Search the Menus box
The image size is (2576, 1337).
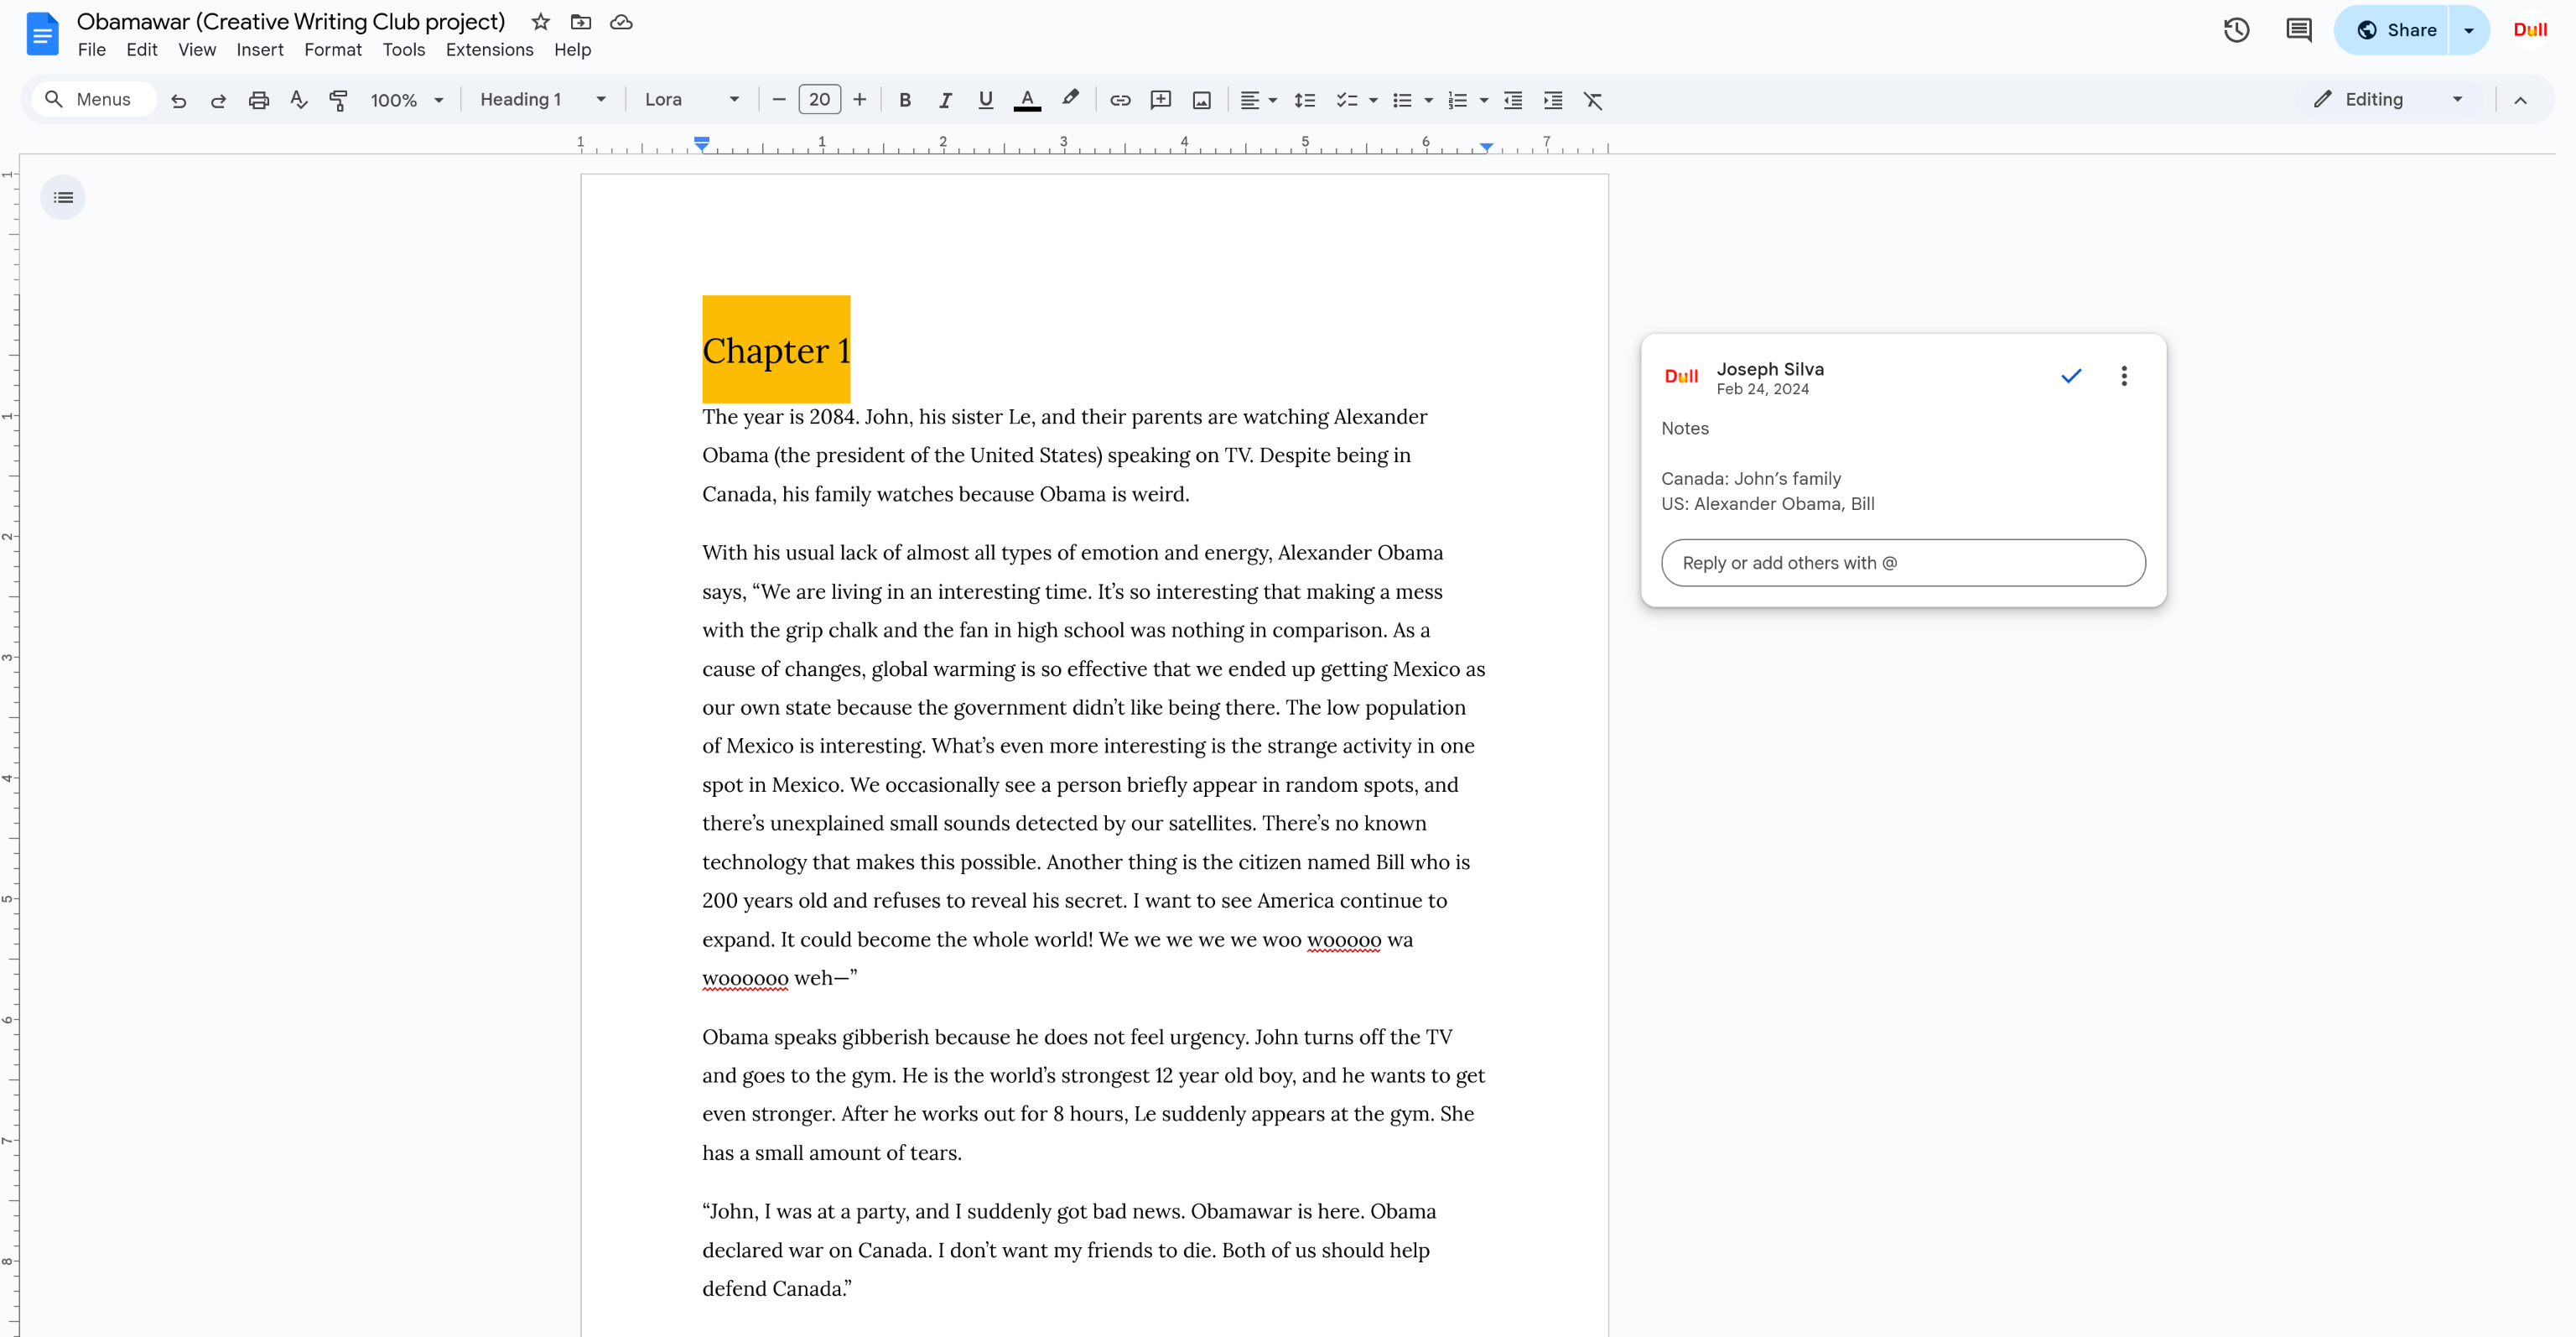[x=94, y=100]
